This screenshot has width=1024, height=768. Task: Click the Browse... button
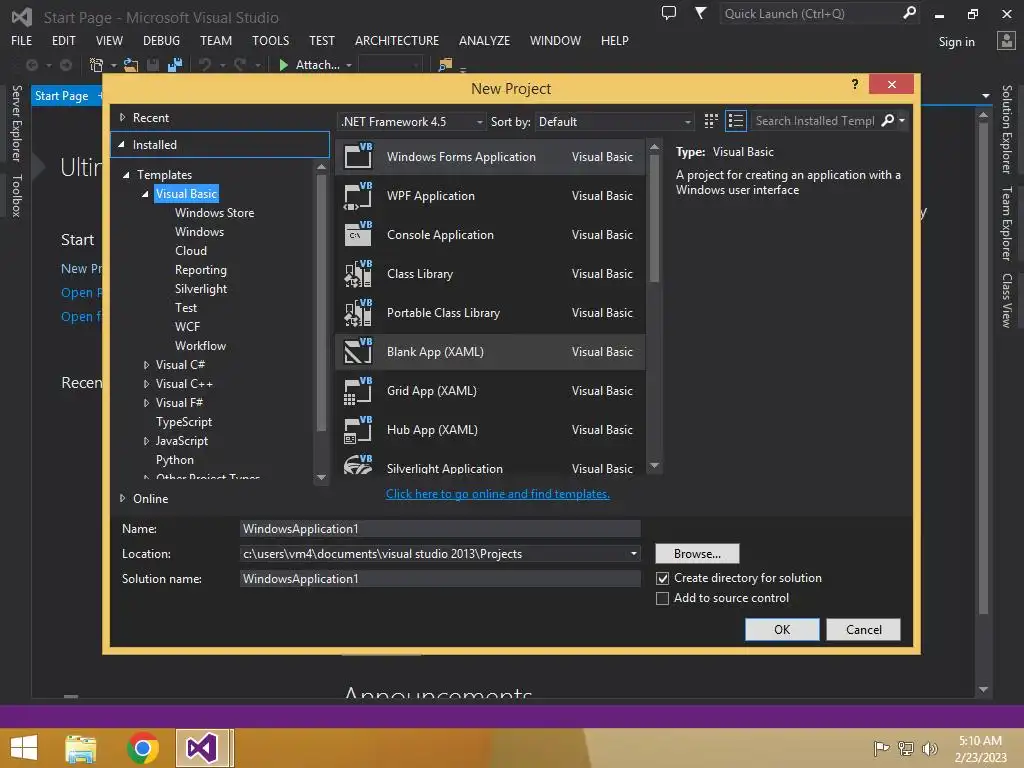click(x=697, y=554)
